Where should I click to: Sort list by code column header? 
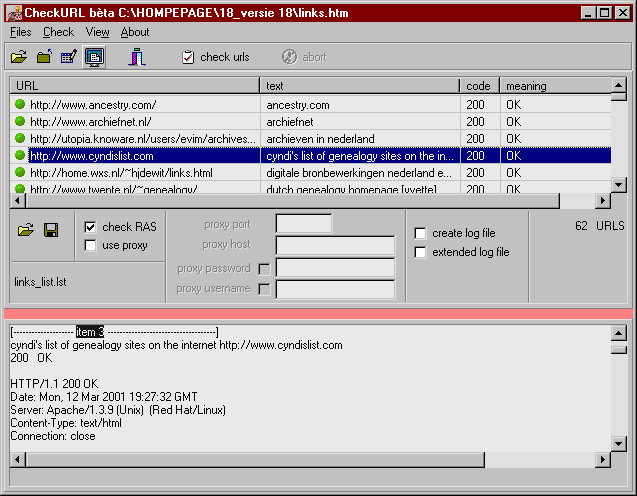[480, 86]
